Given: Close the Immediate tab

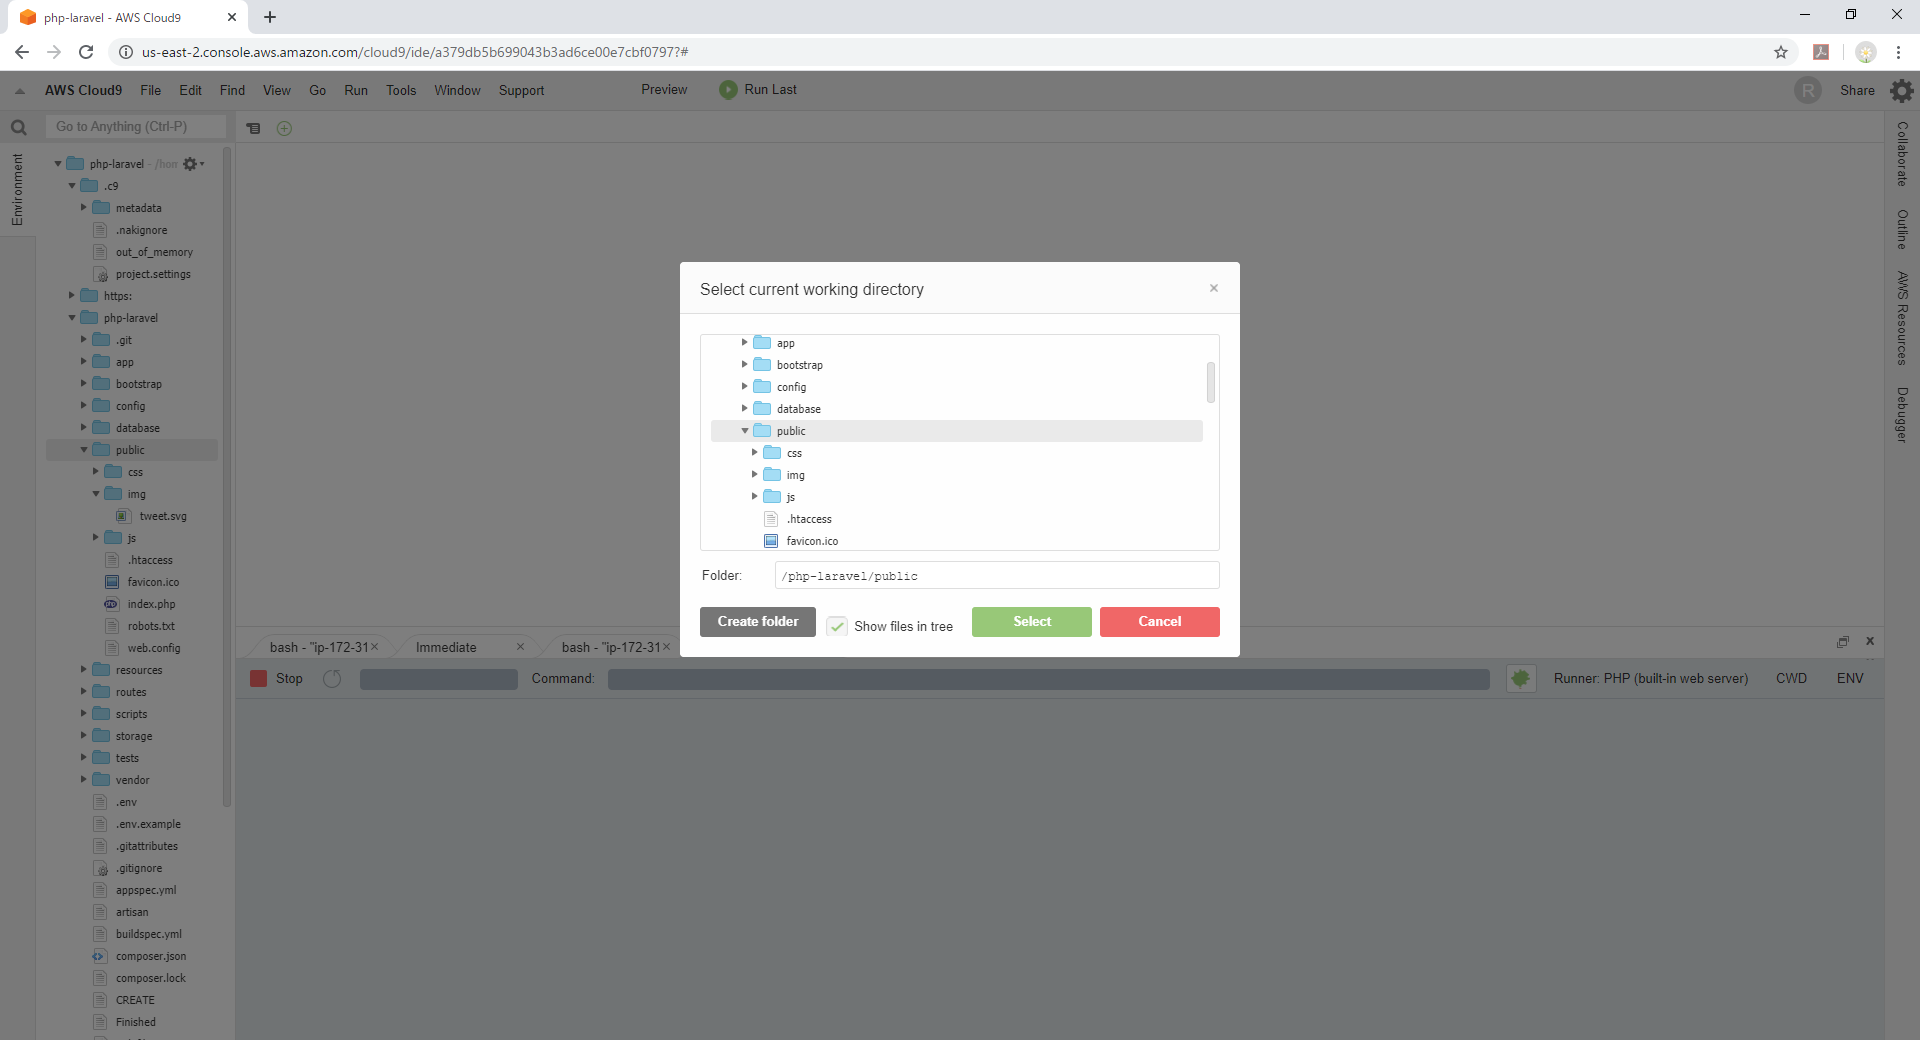Looking at the screenshot, I should click(x=520, y=647).
